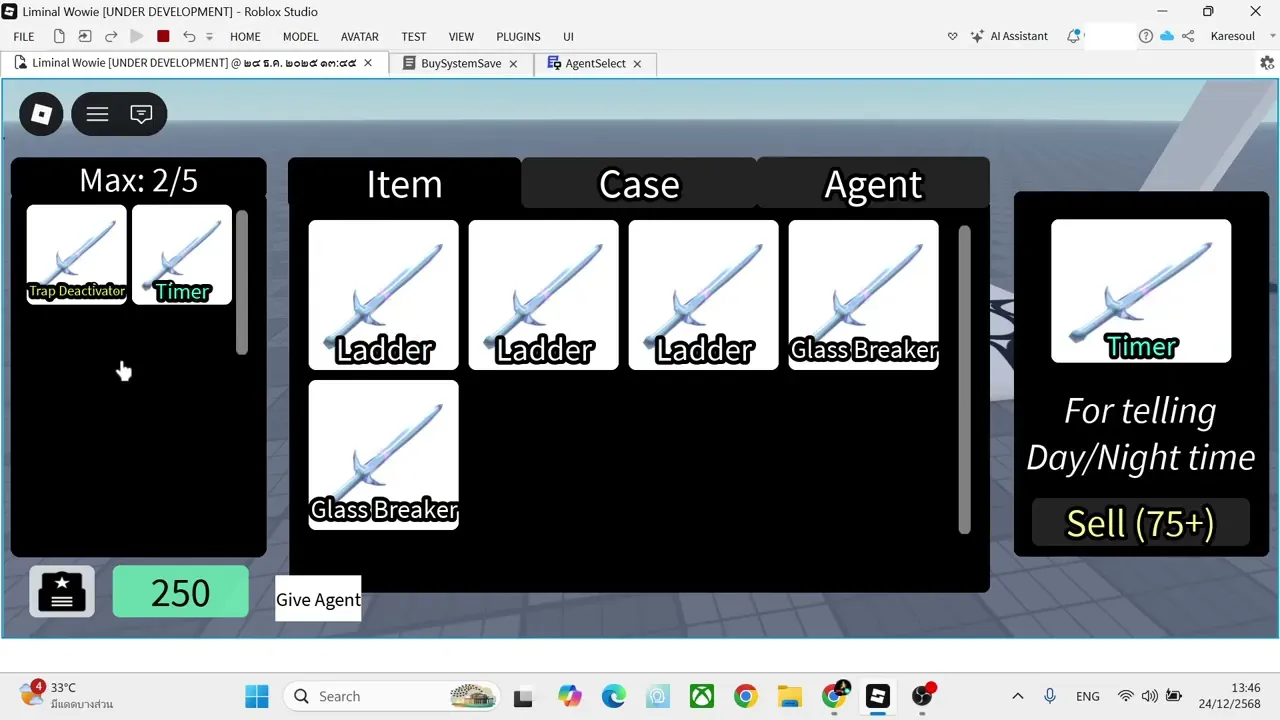This screenshot has width=1280, height=720.
Task: Click the ENG language indicator
Action: pyautogui.click(x=1088, y=696)
